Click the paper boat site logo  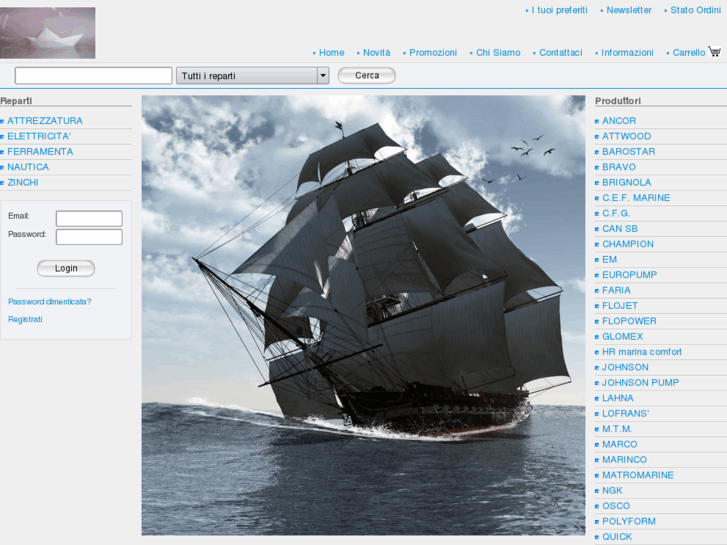[x=47, y=32]
